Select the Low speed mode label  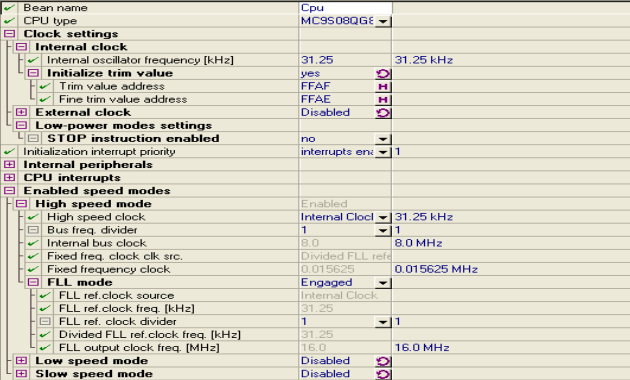tap(92, 361)
